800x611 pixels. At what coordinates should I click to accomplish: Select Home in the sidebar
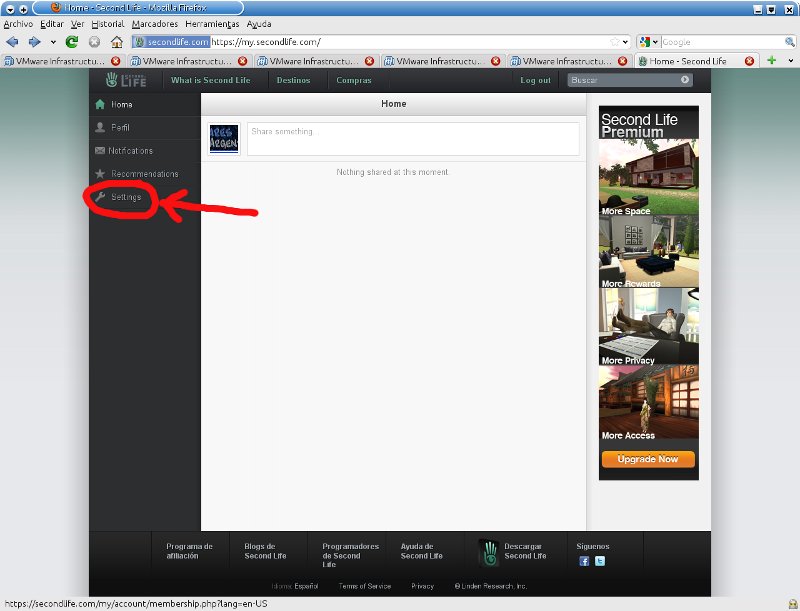coord(145,105)
